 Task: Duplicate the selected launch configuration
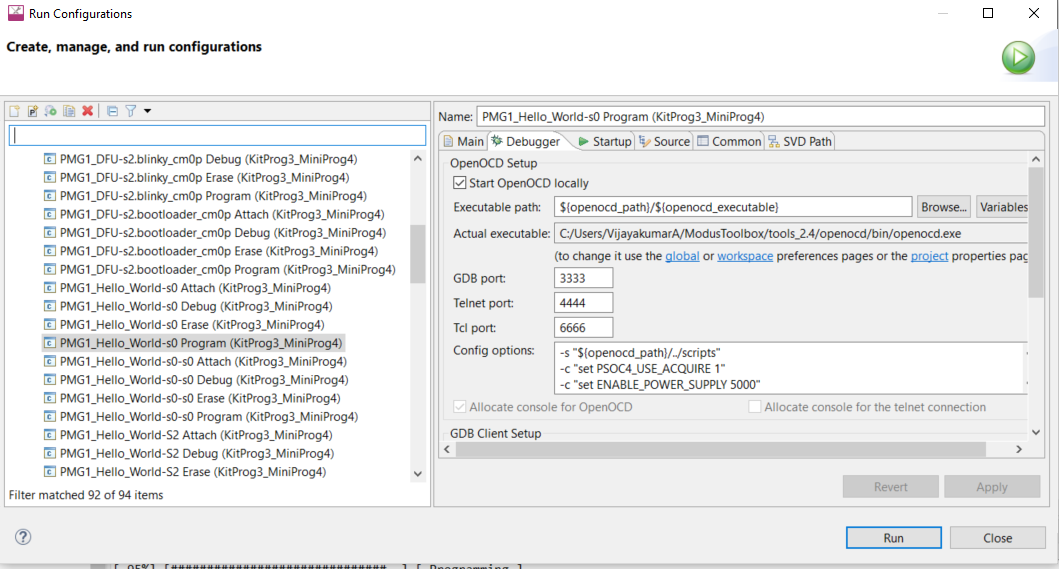pyautogui.click(x=69, y=111)
